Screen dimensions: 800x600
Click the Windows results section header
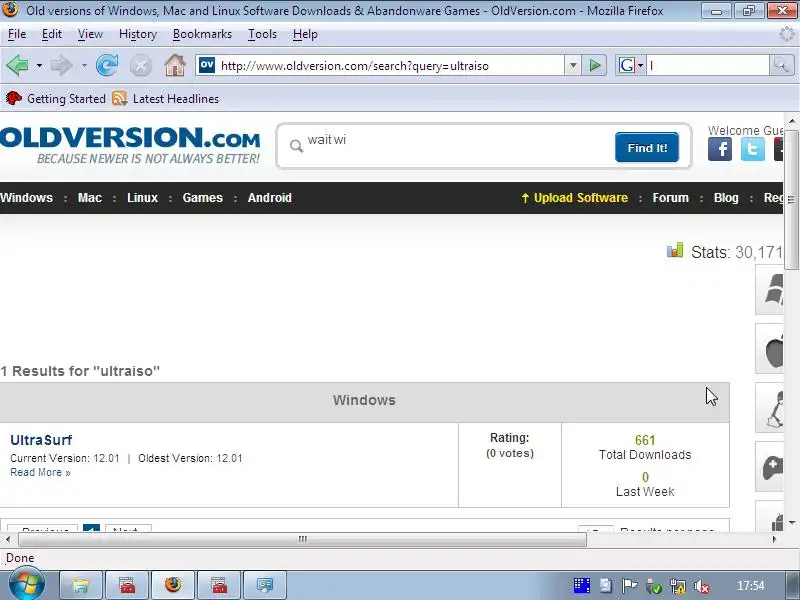[x=364, y=401]
